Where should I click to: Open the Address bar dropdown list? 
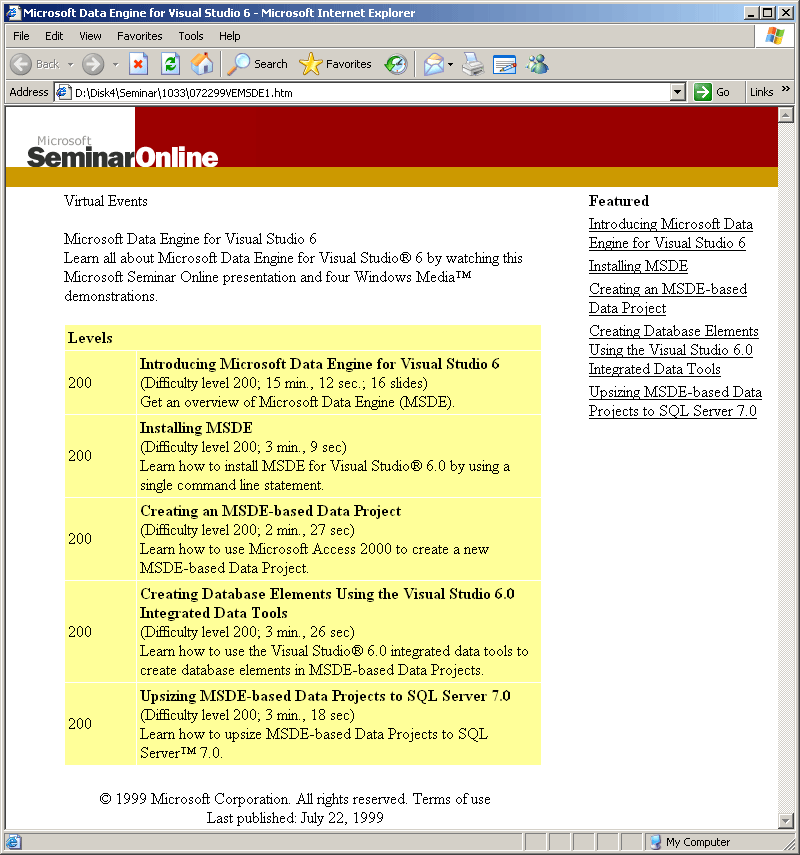pos(677,92)
